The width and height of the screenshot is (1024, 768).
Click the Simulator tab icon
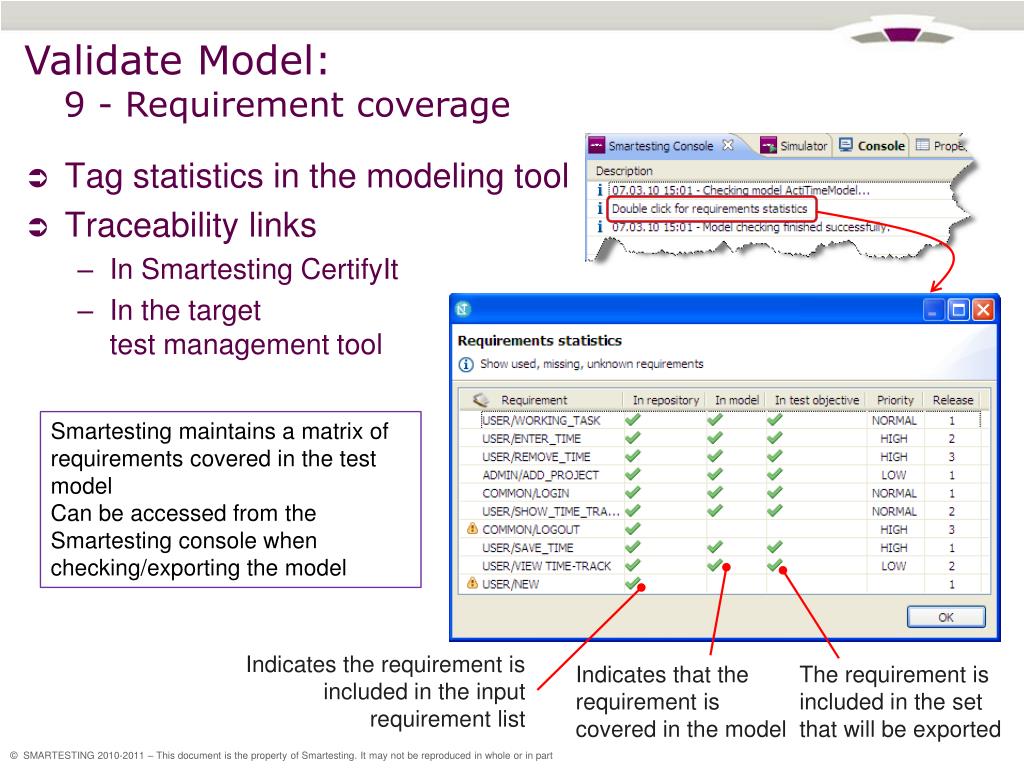tap(769, 145)
